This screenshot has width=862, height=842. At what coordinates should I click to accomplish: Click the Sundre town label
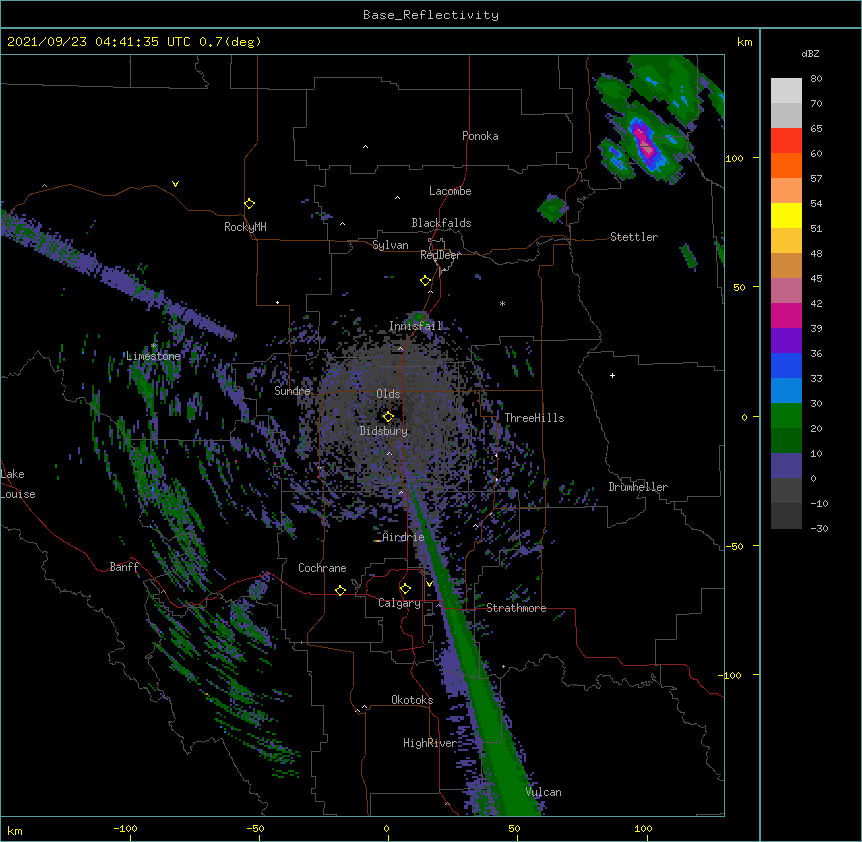292,391
